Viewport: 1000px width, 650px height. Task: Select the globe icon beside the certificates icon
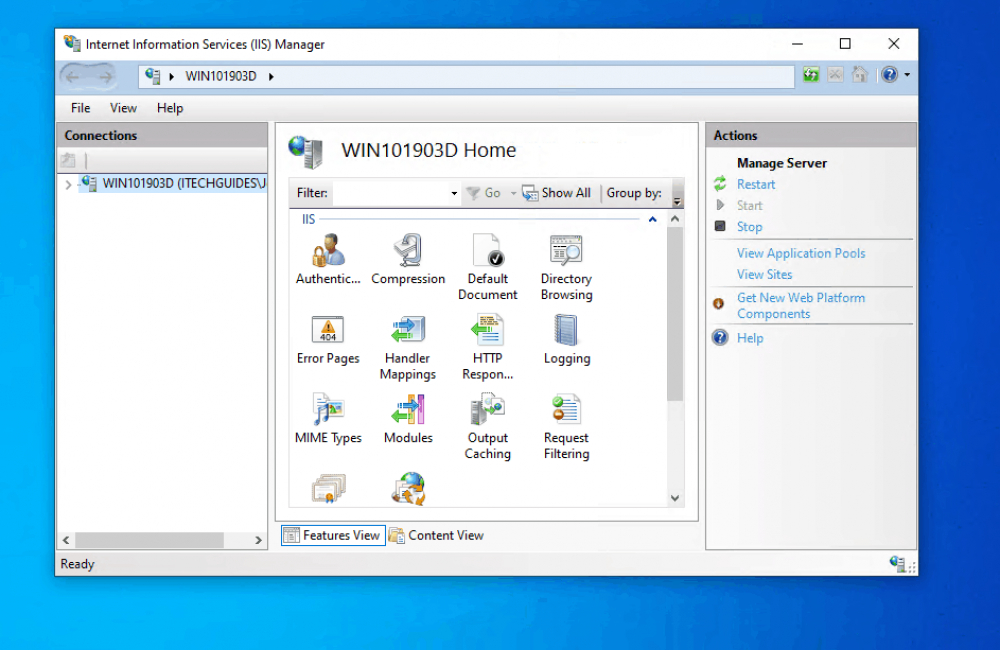(408, 489)
